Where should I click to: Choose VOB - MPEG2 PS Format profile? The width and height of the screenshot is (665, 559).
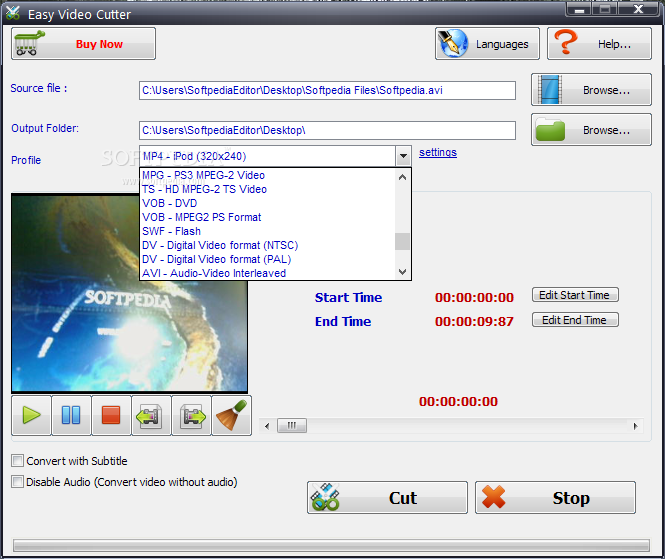[x=268, y=217]
